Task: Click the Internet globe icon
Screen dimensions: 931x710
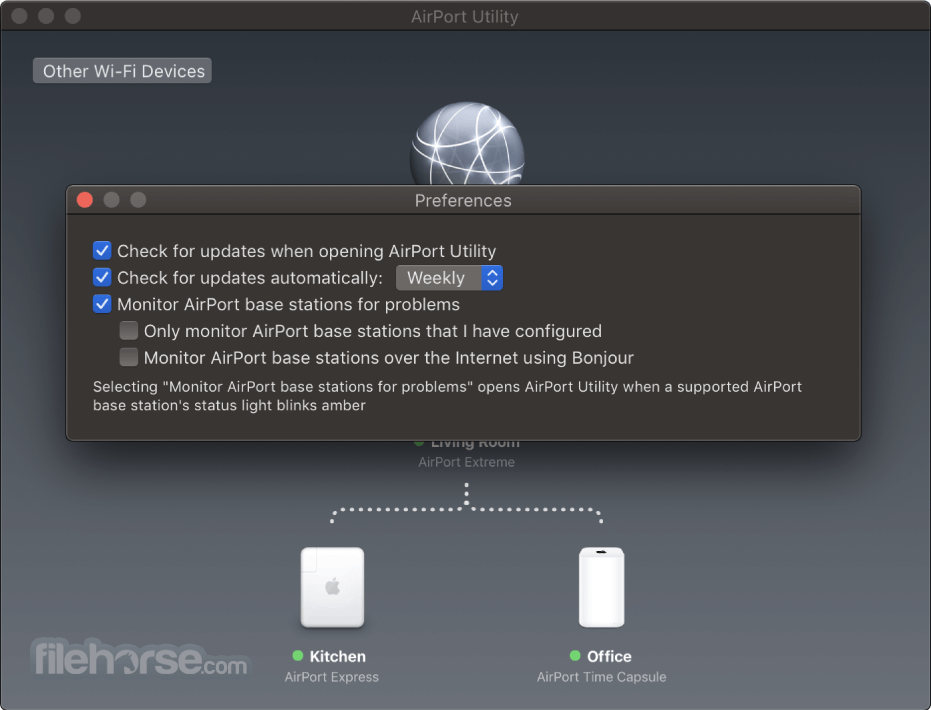Action: [467, 144]
